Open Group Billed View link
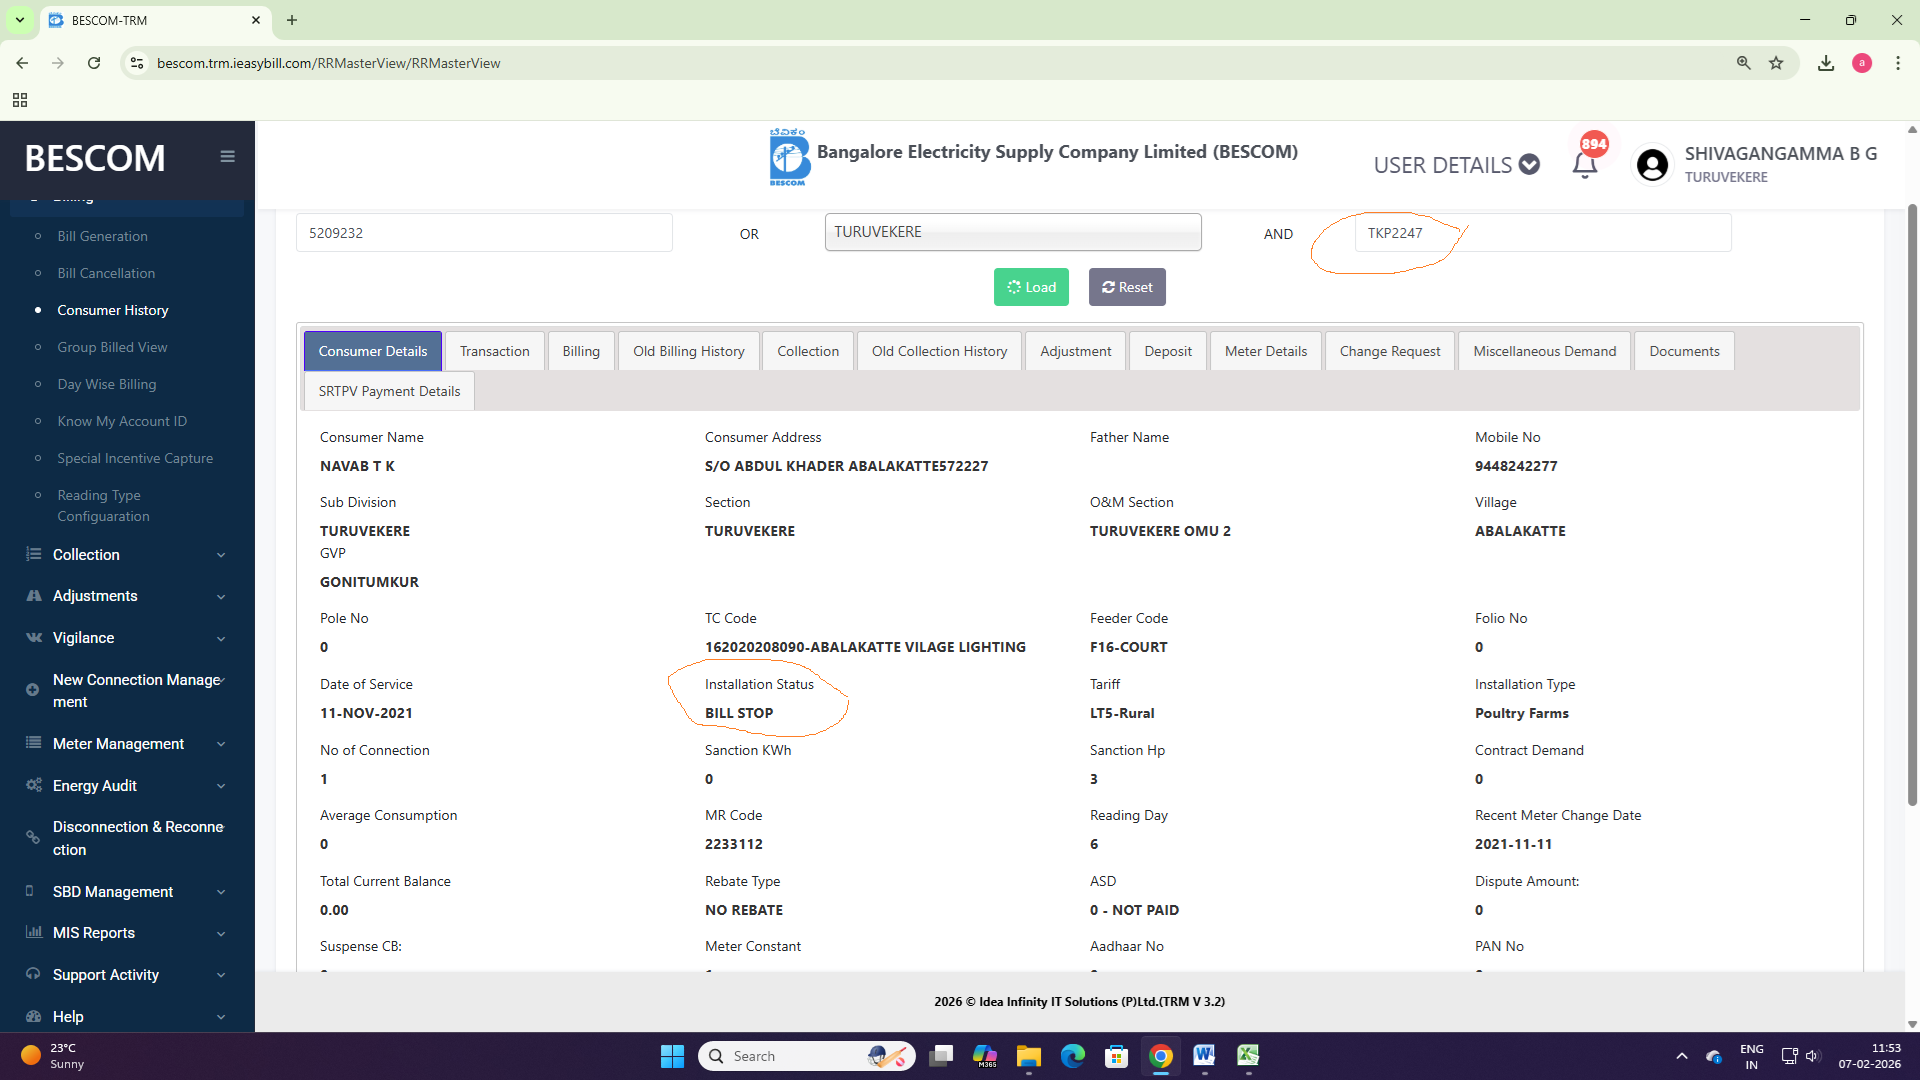The image size is (1920, 1080). click(x=112, y=347)
